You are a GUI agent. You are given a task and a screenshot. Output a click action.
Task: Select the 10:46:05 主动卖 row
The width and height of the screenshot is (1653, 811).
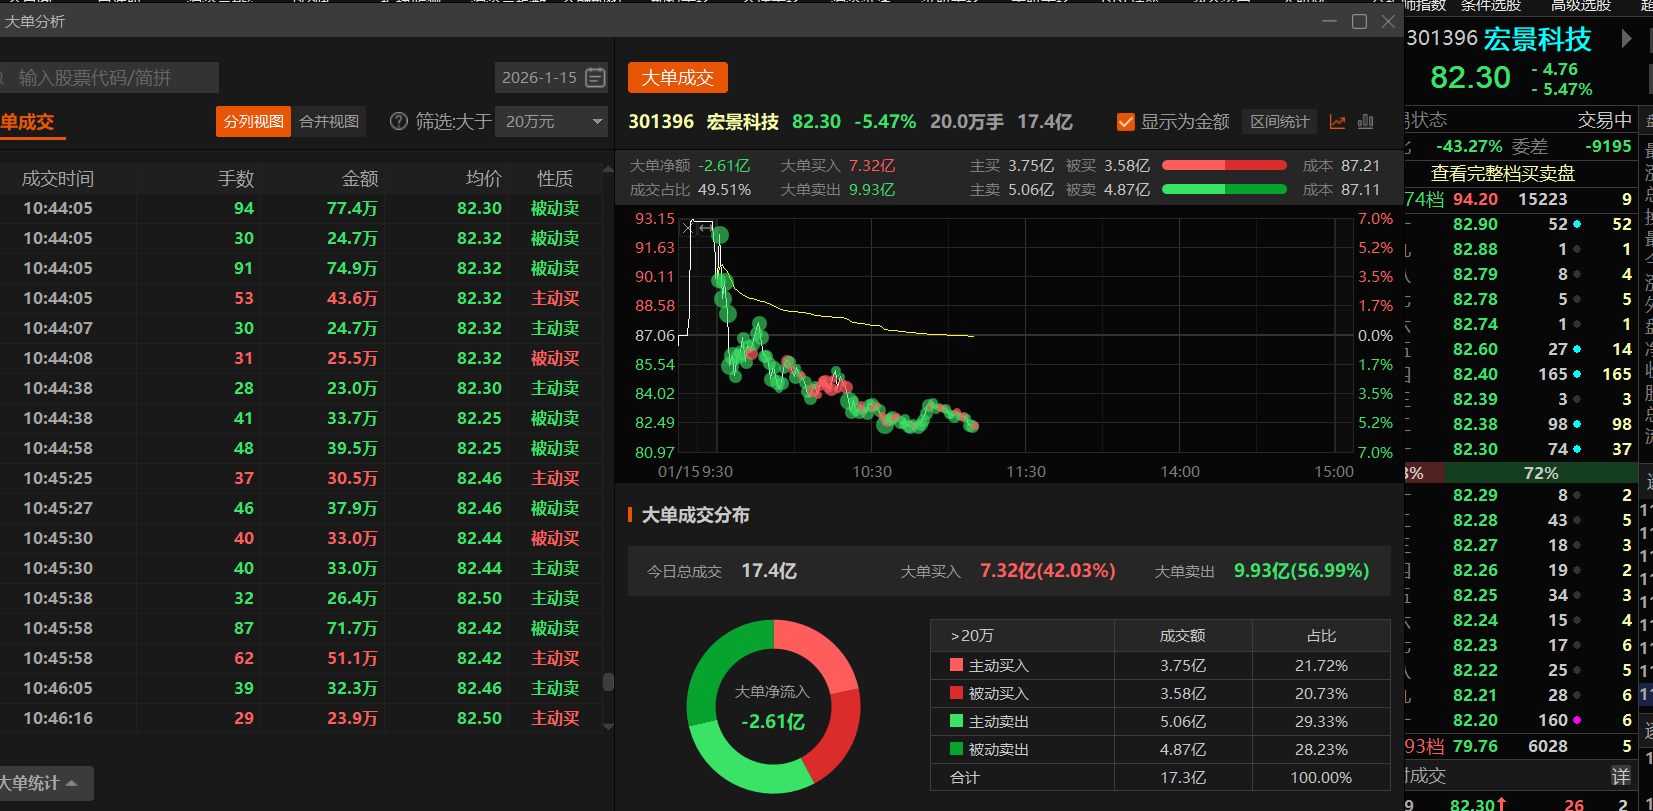[301, 688]
